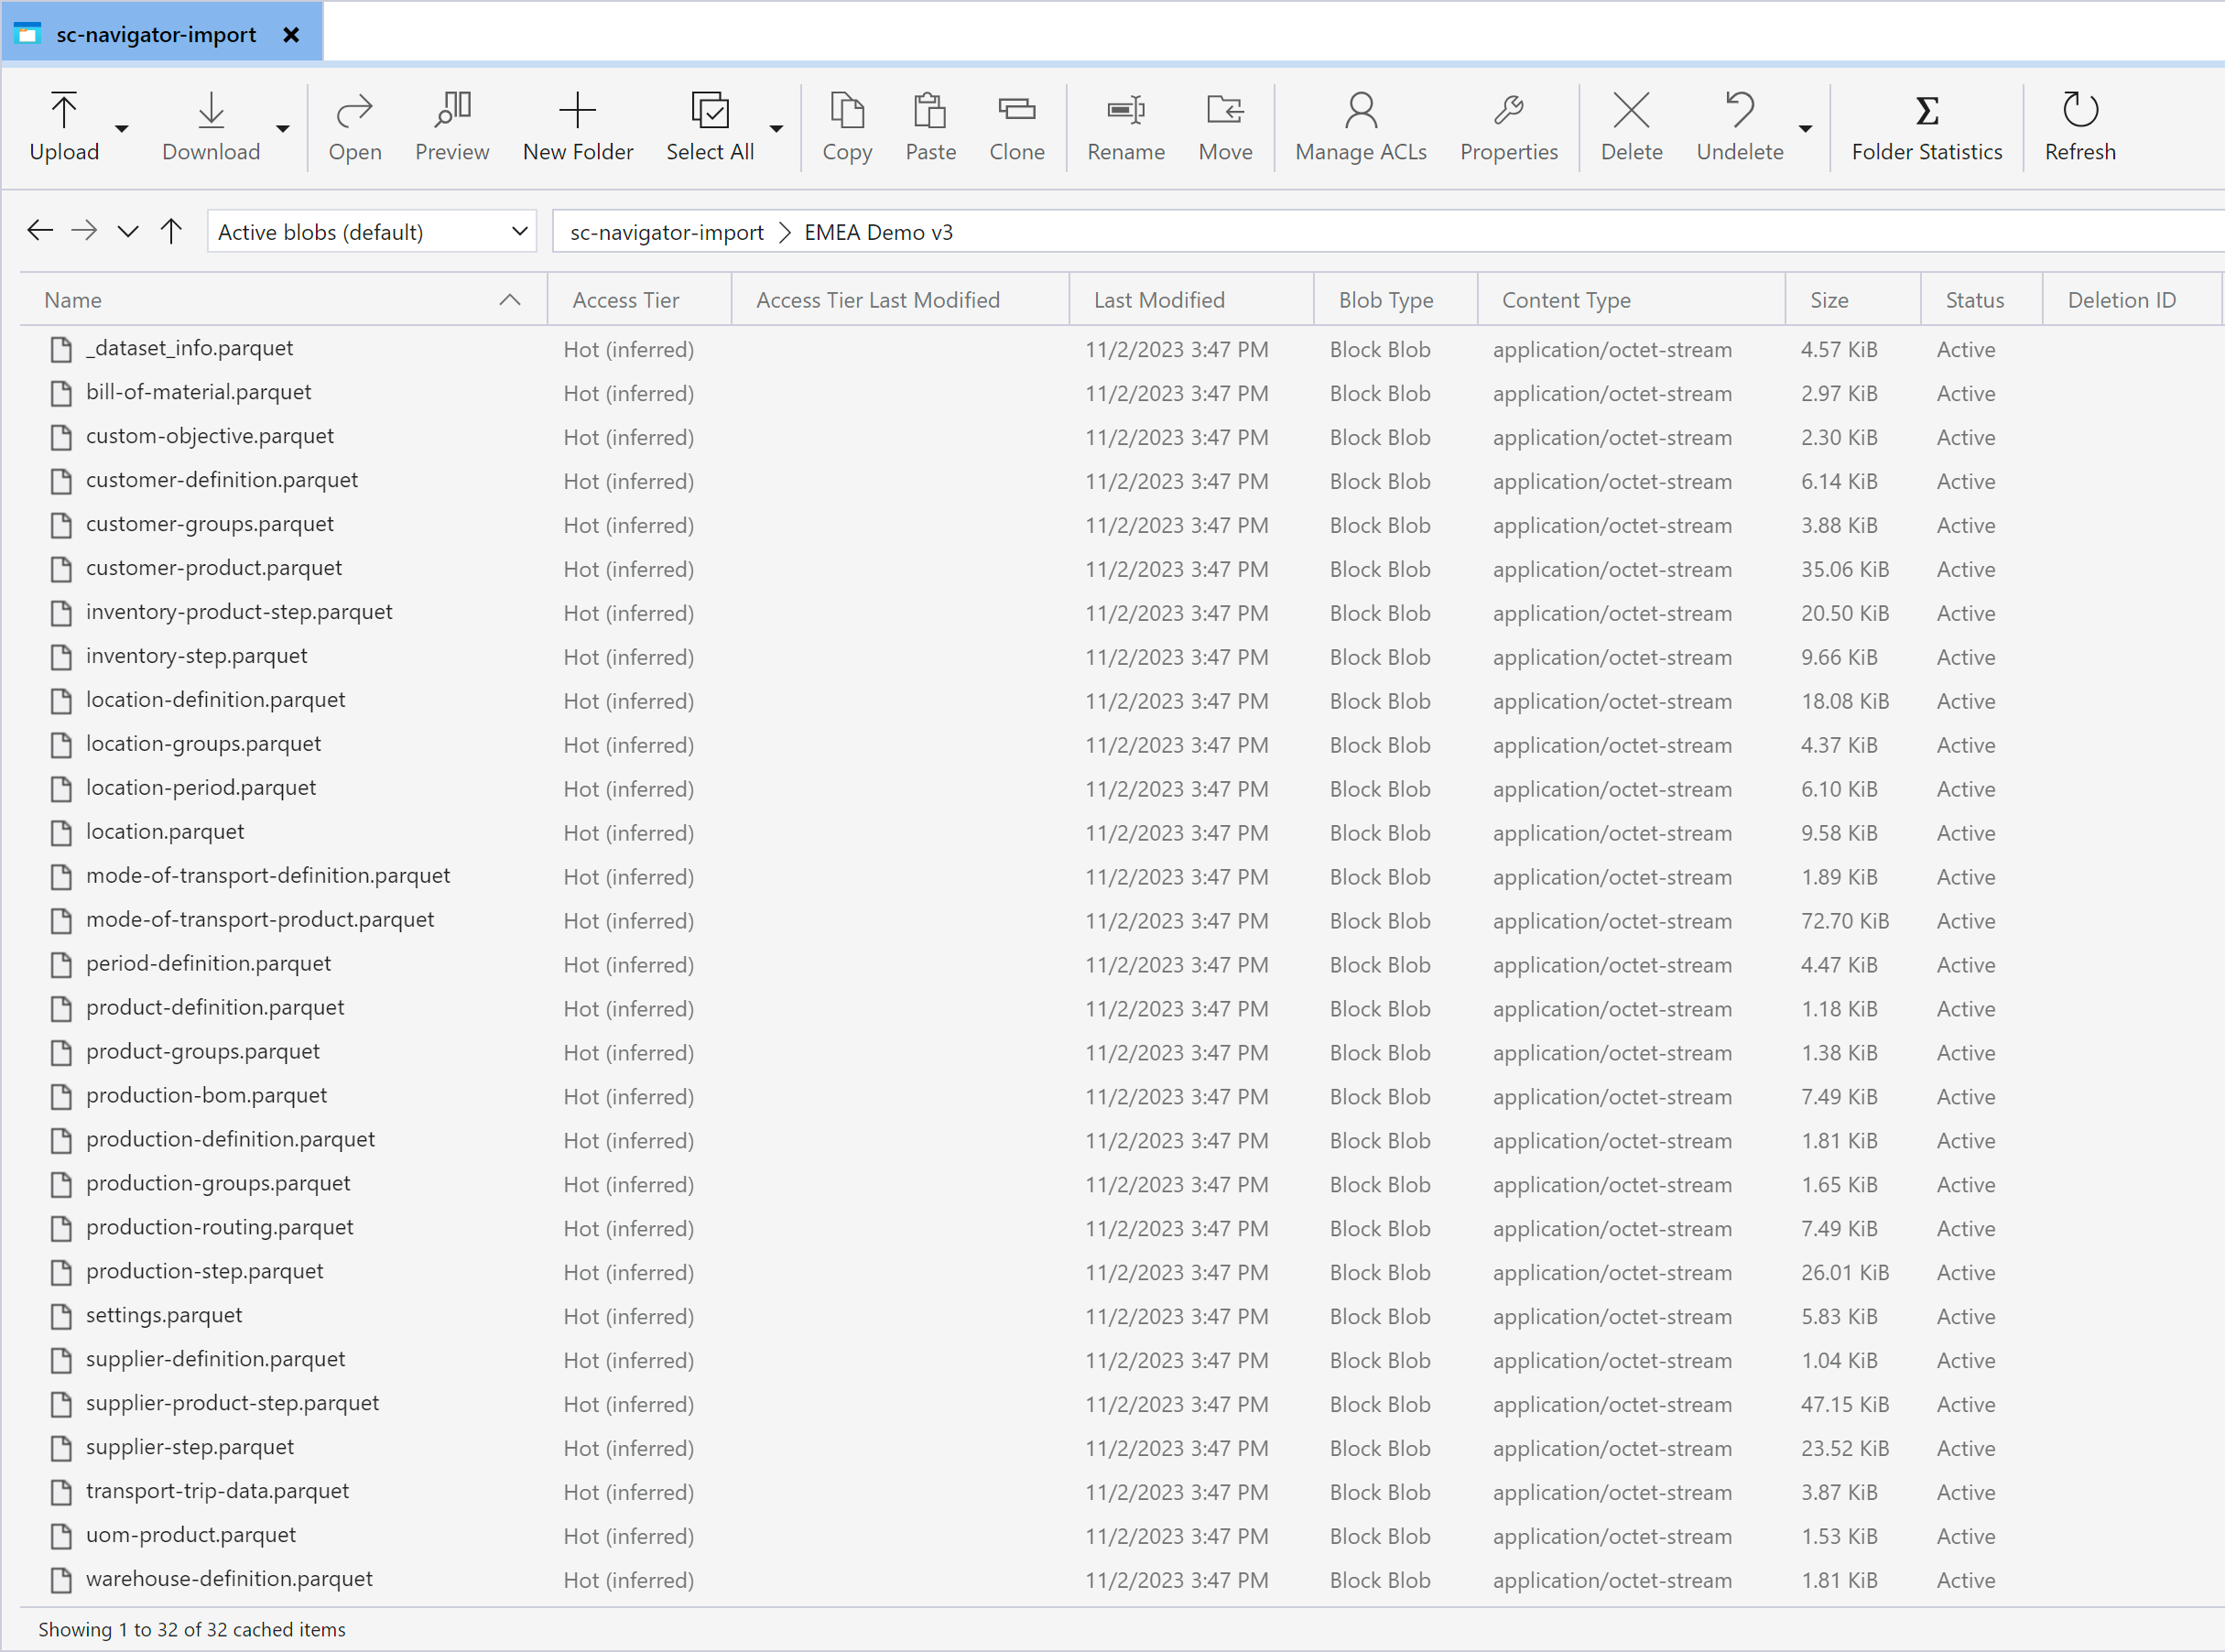Open the Properties tool

pyautogui.click(x=1509, y=126)
